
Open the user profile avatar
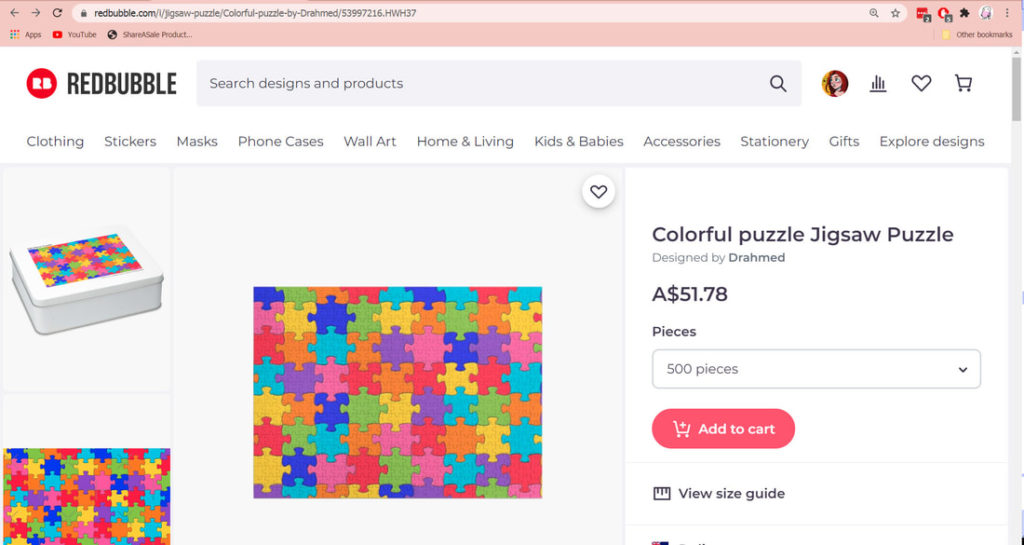pyautogui.click(x=835, y=84)
